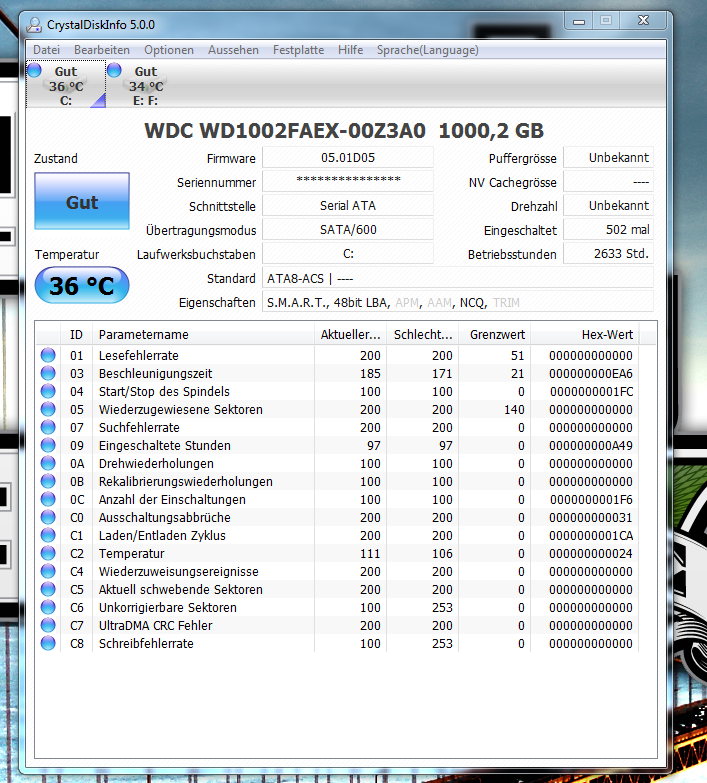
Task: Click status icon of Unkorrigierbare Sektoren row
Action: (48, 607)
